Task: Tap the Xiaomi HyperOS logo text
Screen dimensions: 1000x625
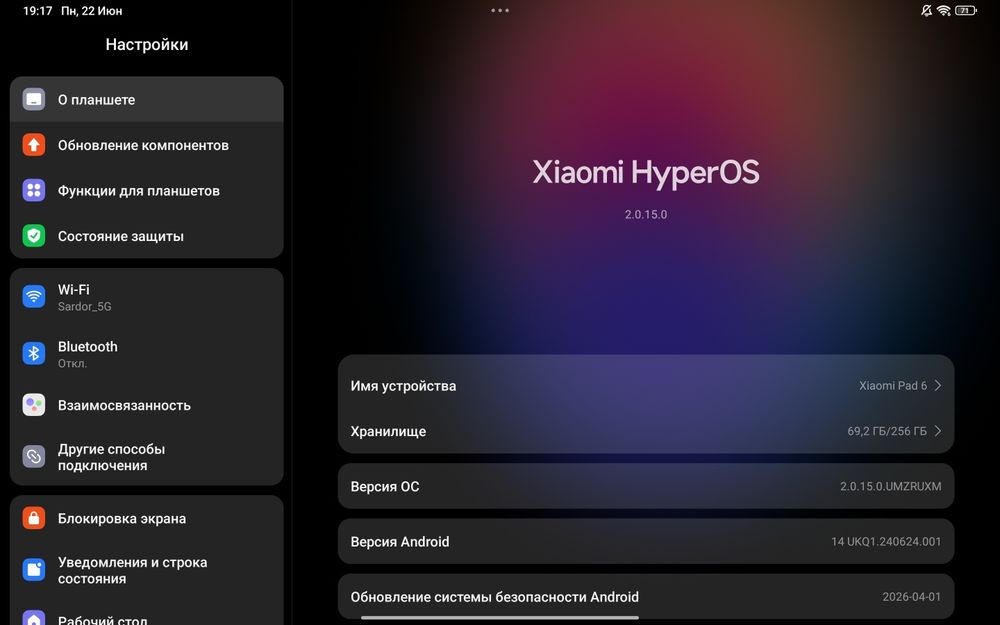Action: [646, 173]
